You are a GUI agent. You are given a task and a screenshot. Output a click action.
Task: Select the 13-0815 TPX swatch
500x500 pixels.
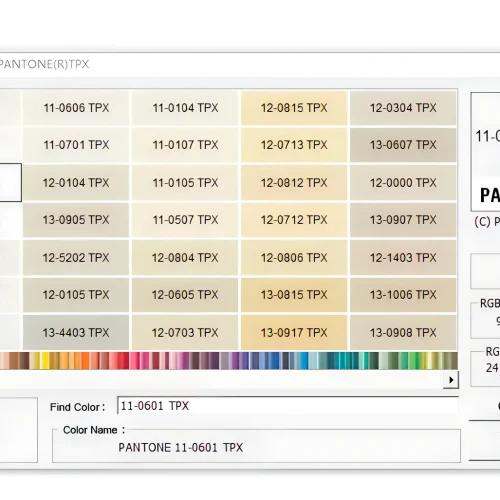pyautogui.click(x=294, y=295)
